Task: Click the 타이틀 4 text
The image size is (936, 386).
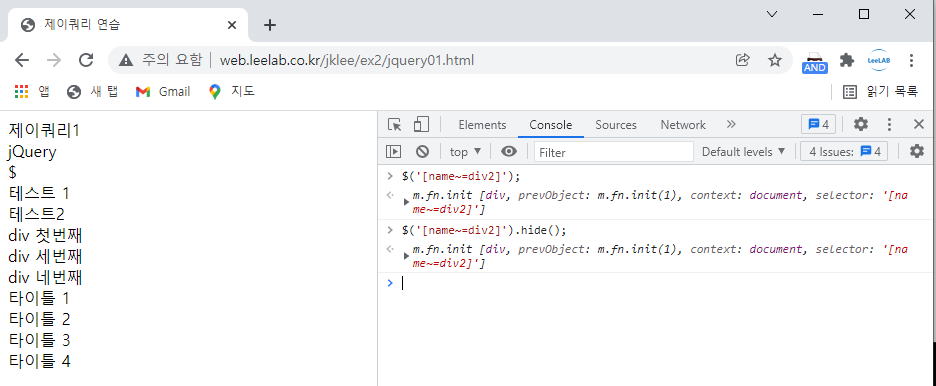Action: (x=39, y=360)
